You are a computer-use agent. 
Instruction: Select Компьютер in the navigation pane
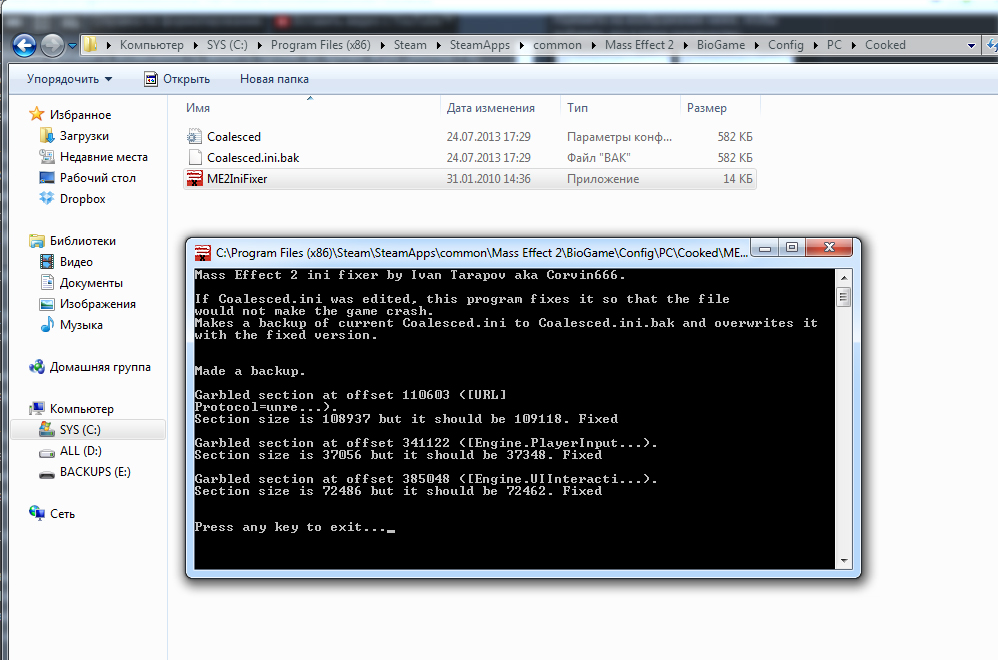click(81, 409)
